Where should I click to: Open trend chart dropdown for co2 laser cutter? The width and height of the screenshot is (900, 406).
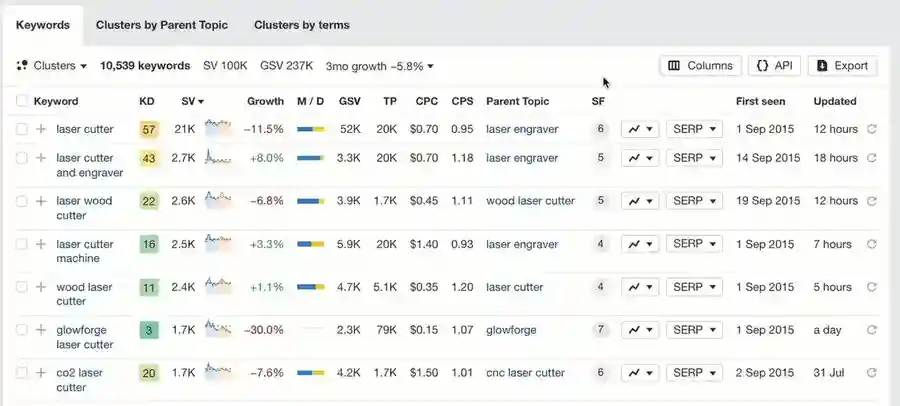click(x=640, y=373)
